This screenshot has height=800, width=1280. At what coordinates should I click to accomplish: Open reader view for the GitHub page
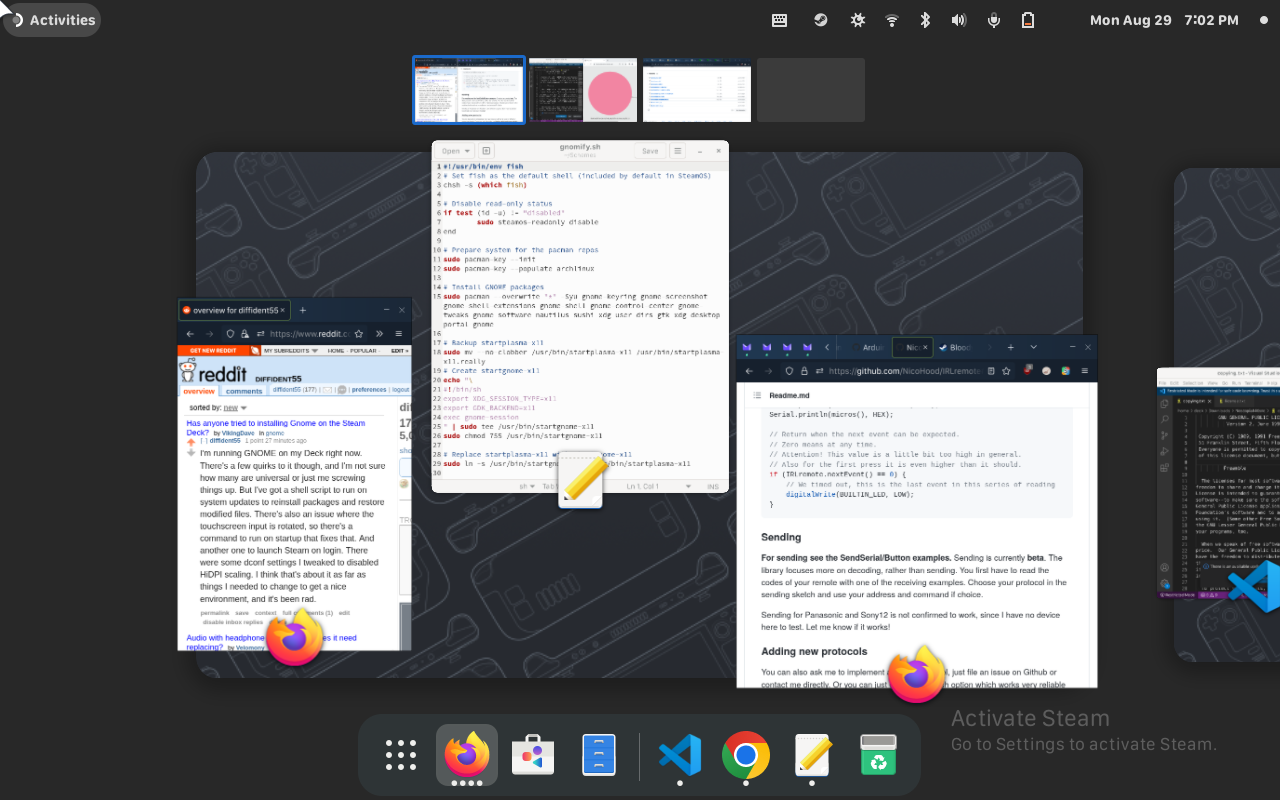(989, 371)
